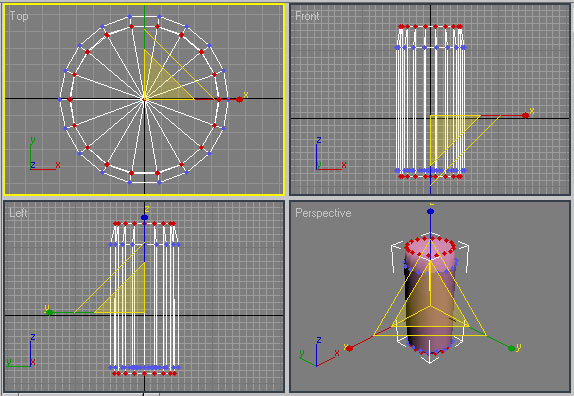
Task: Click the Perspective viewport label
Action: (x=323, y=213)
